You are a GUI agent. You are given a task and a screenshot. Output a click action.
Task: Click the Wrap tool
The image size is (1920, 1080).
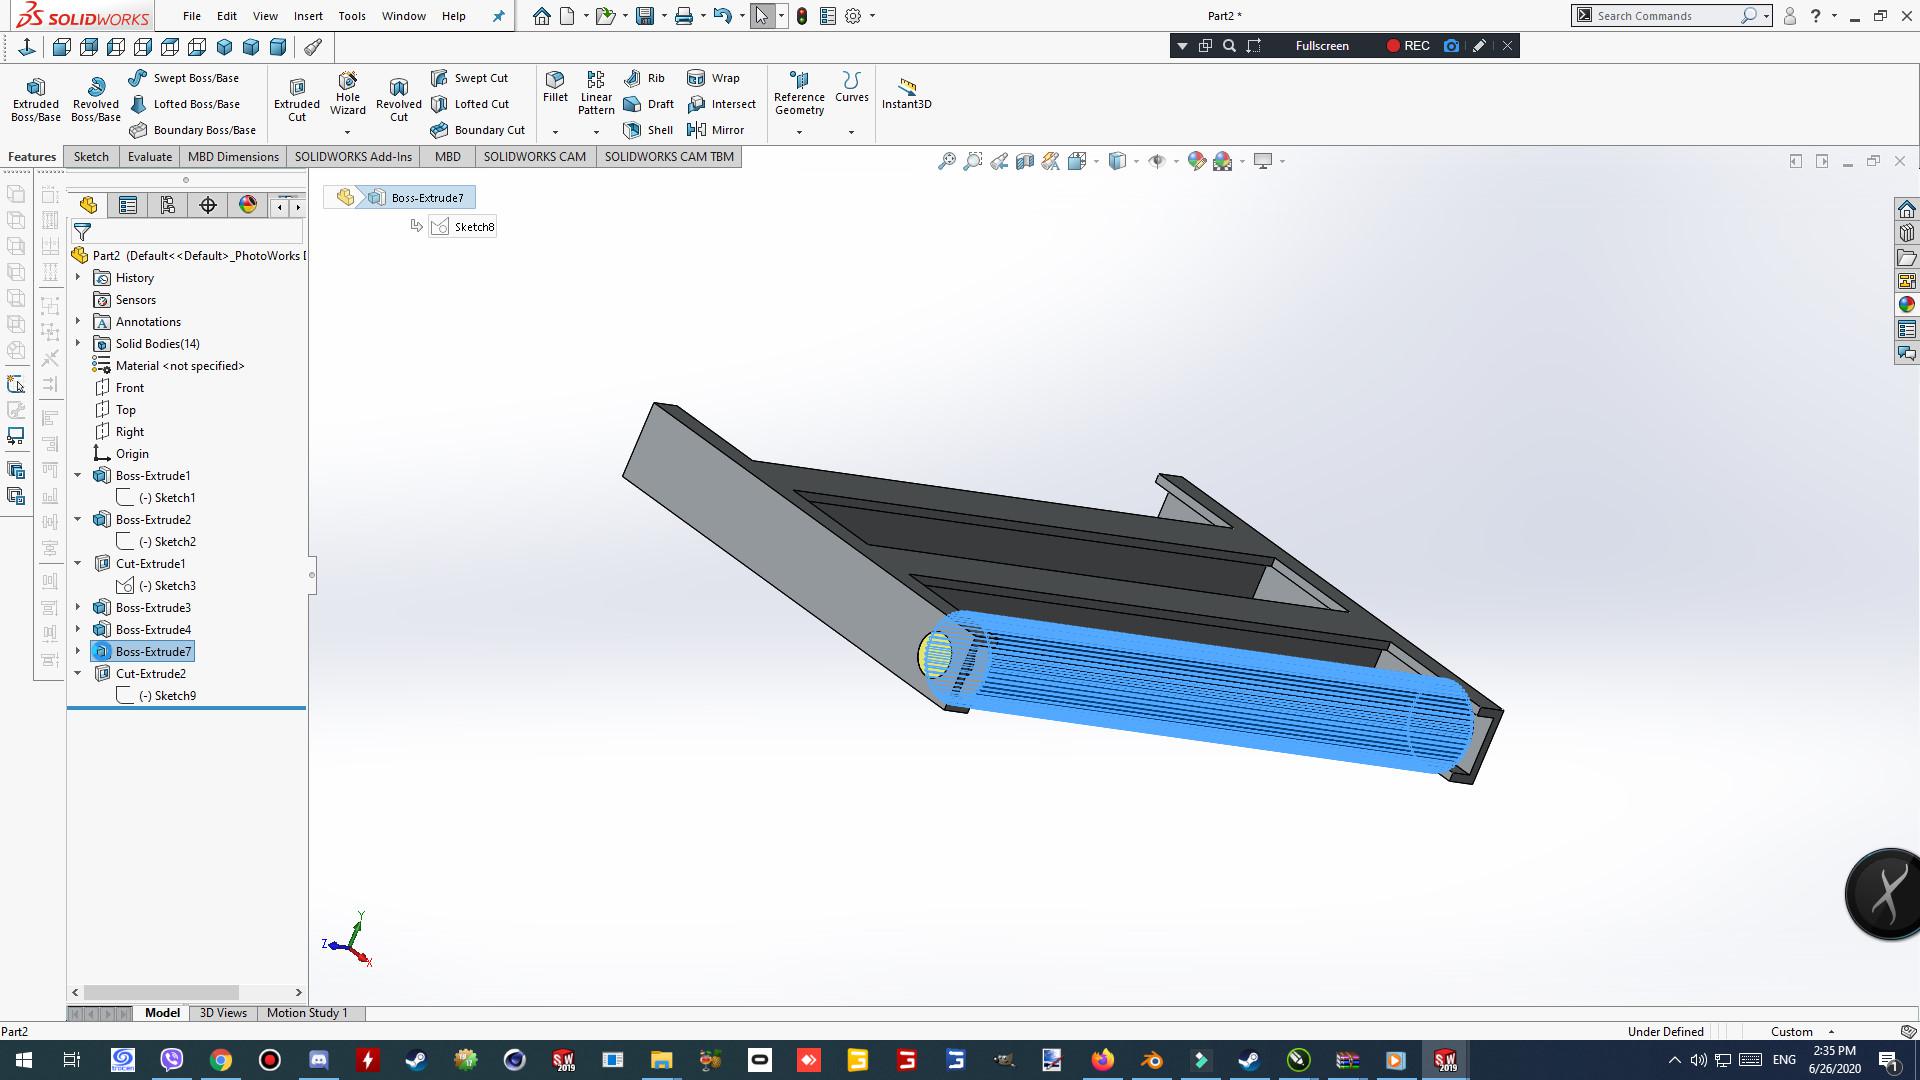tap(713, 78)
